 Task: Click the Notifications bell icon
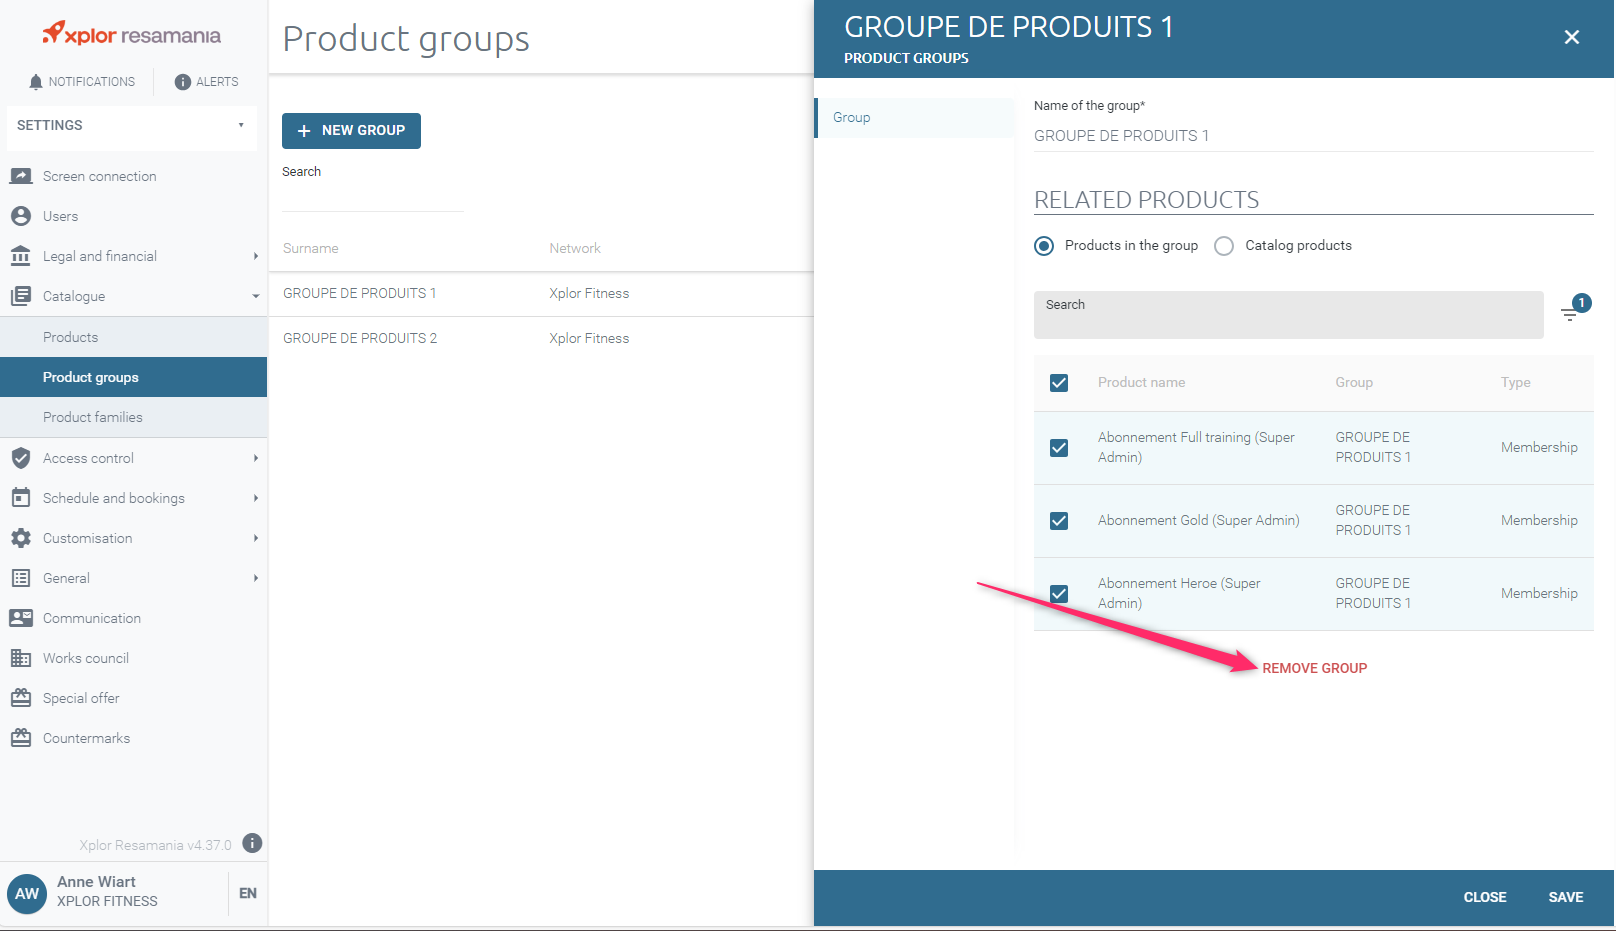click(x=36, y=82)
